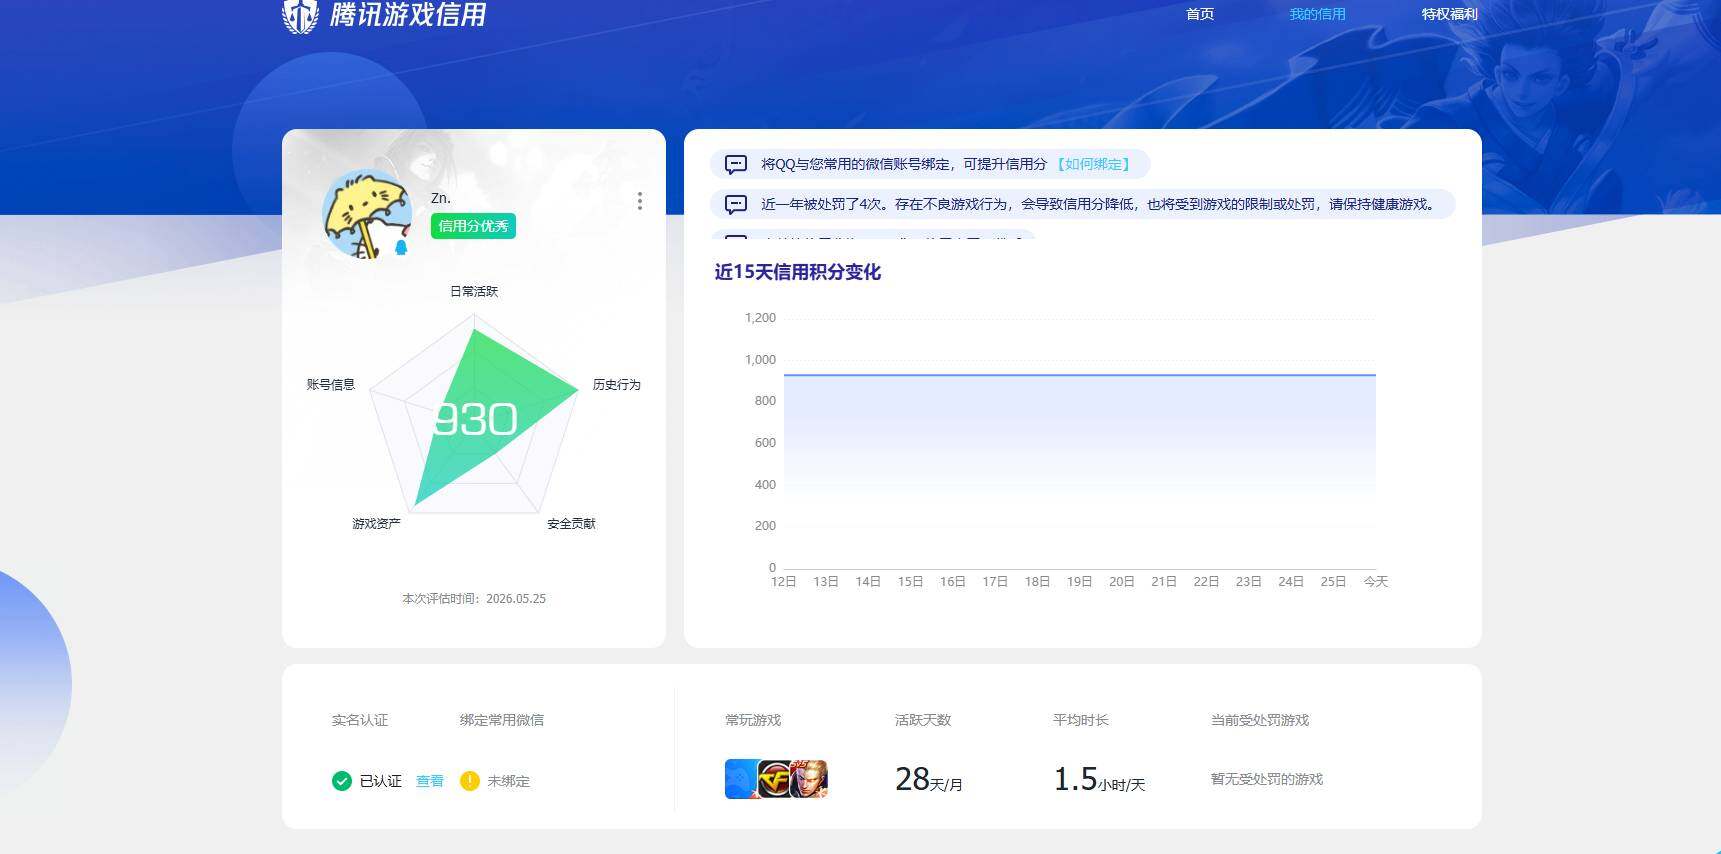Click the Zn. user avatar
This screenshot has width=1721, height=854.
[x=367, y=214]
